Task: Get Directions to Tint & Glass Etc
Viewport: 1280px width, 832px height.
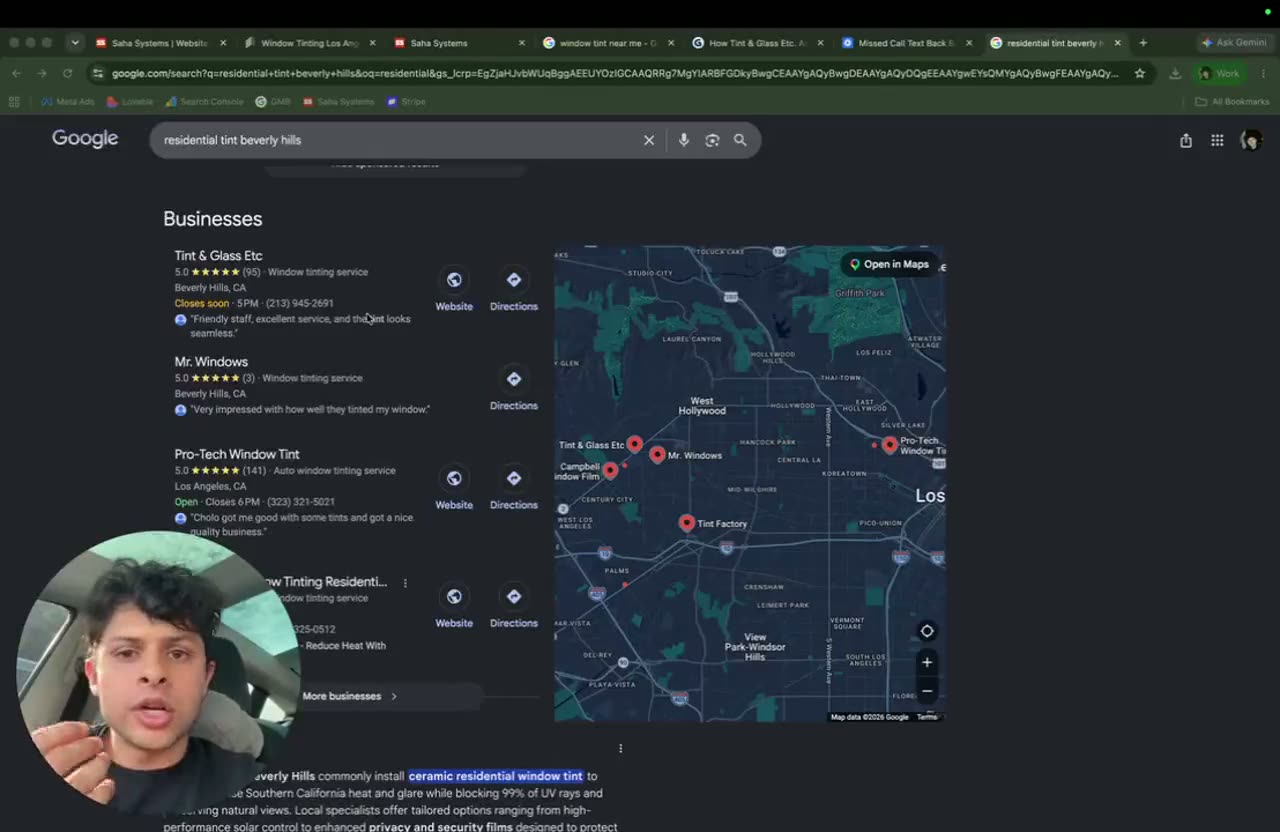Action: click(514, 280)
